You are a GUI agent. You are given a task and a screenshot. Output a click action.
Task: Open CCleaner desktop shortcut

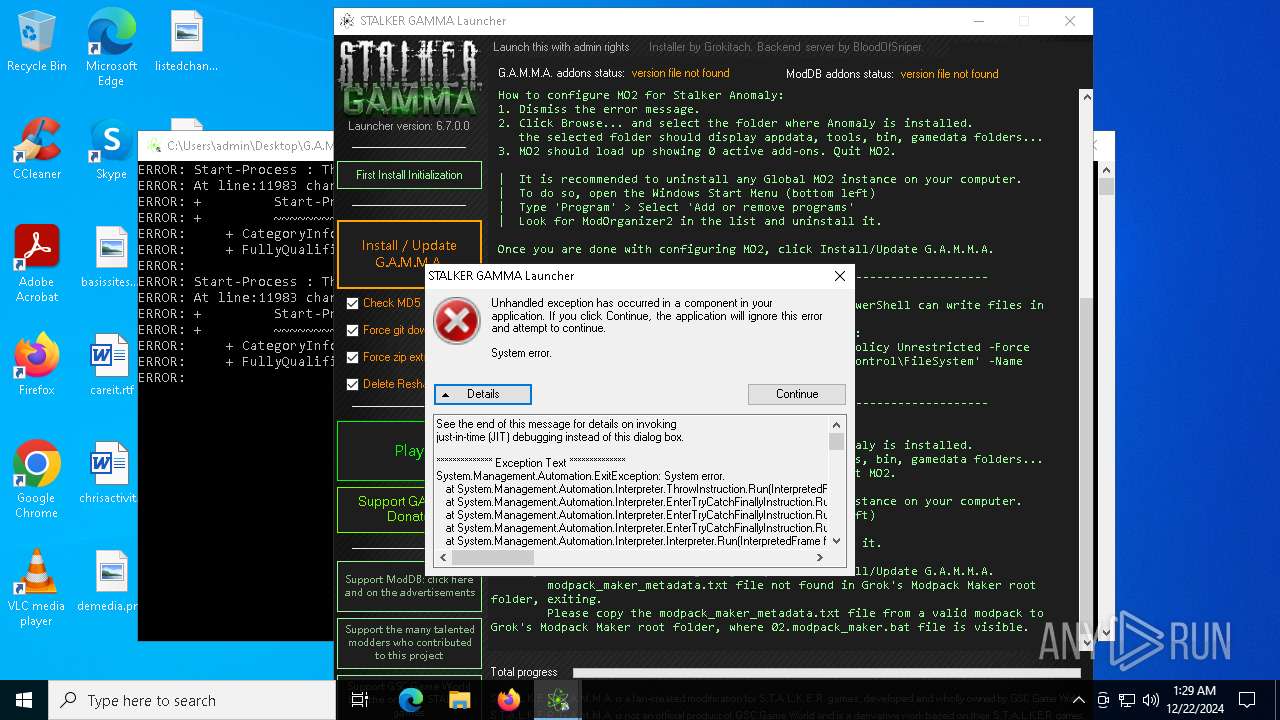(x=36, y=150)
